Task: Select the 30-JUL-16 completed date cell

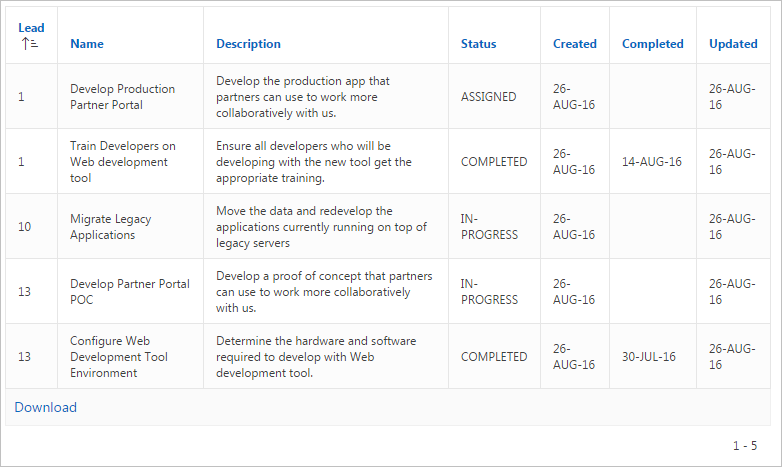Action: [651, 357]
